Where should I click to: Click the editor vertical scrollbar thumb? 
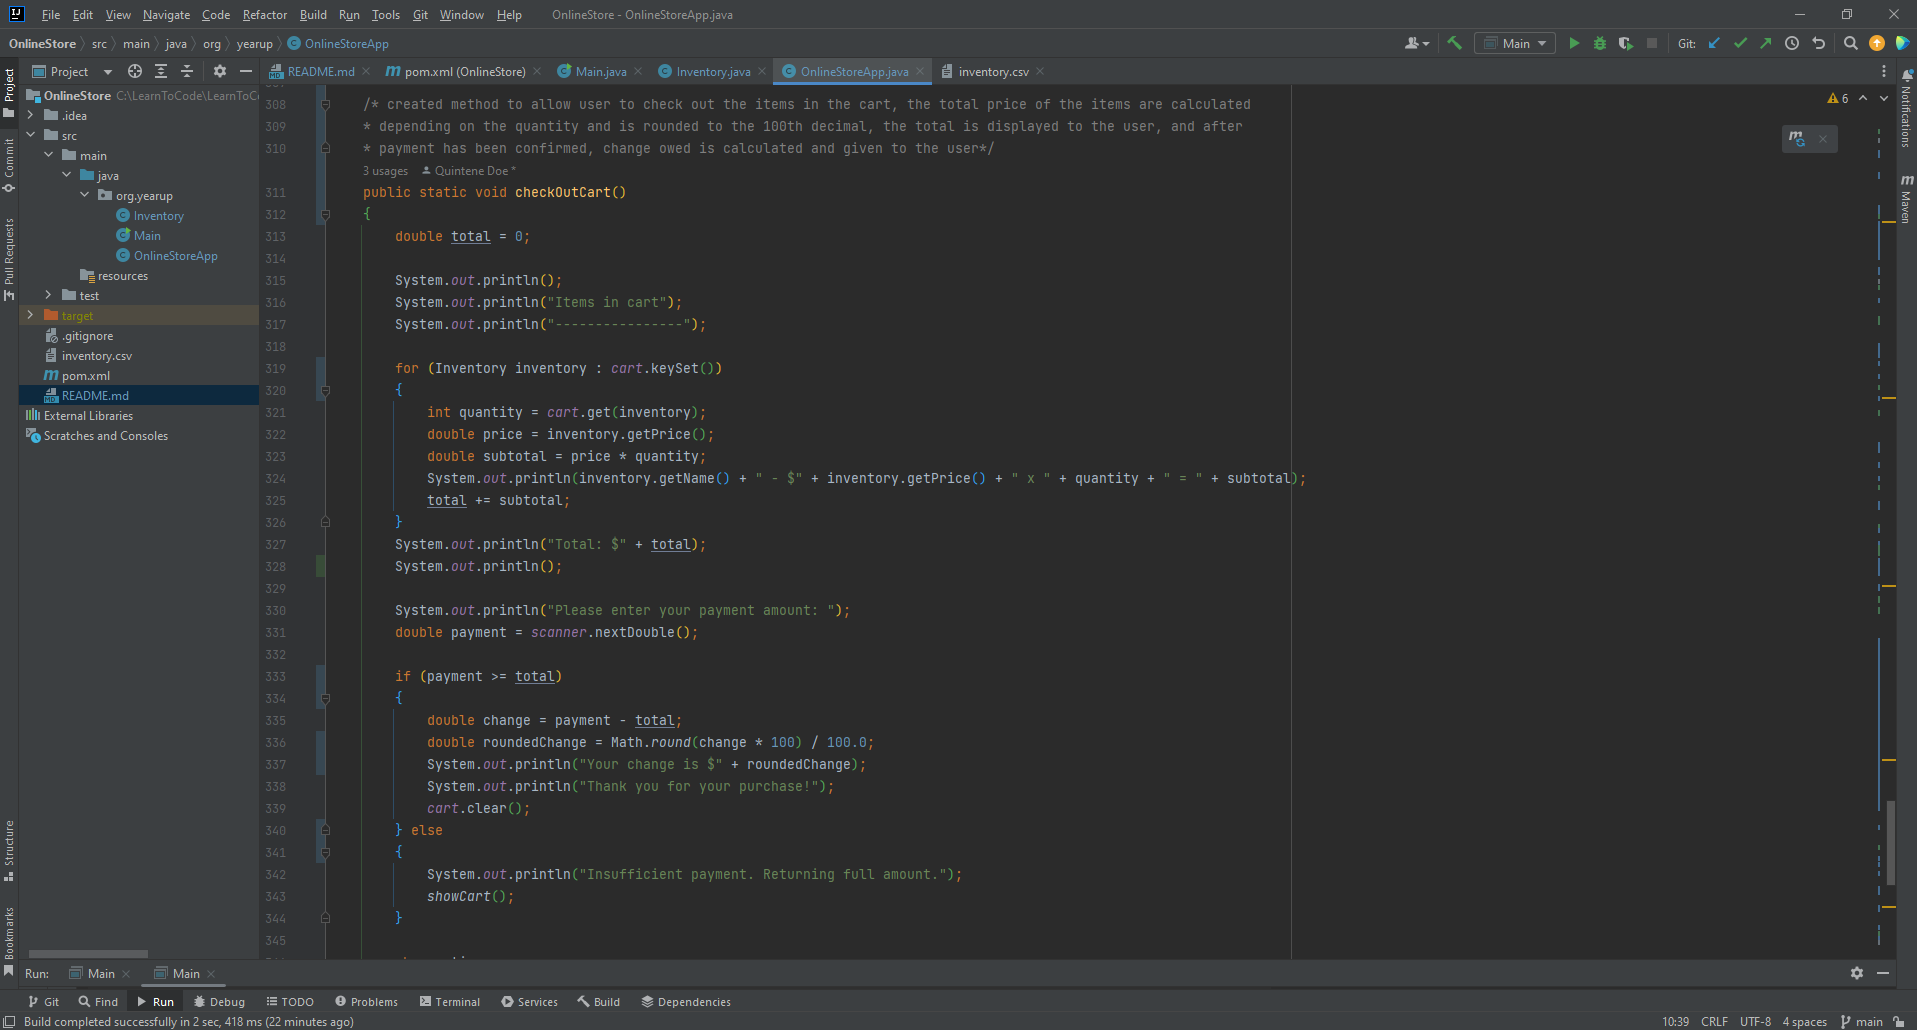click(1891, 842)
